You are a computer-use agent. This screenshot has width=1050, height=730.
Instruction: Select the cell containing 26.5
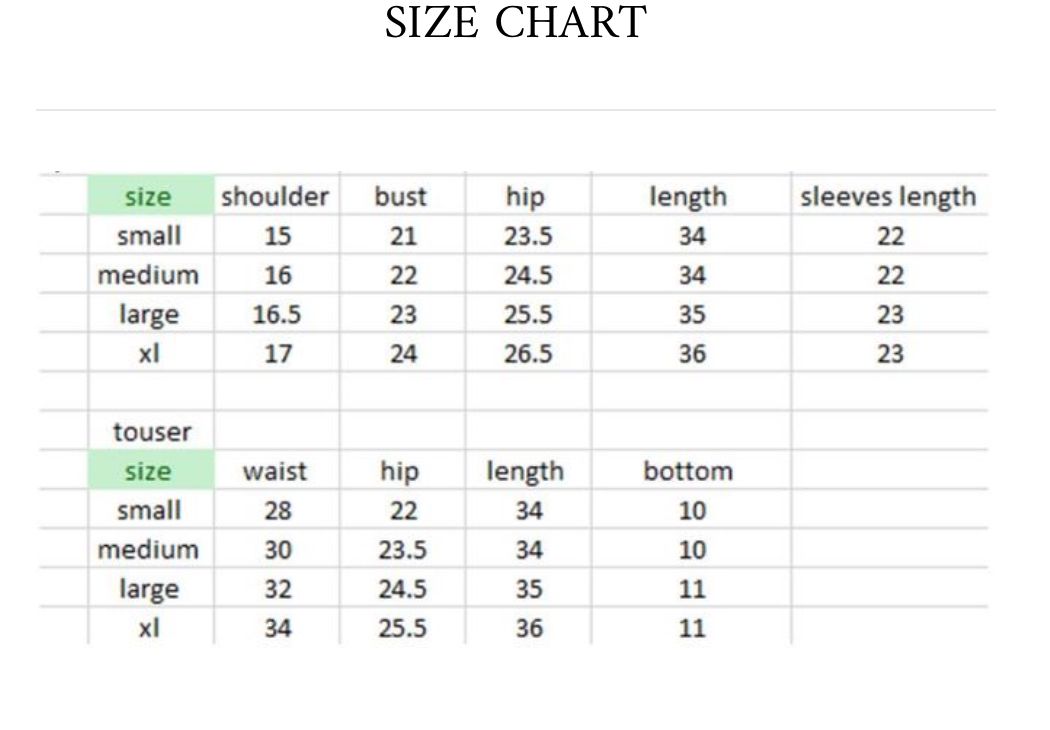528,354
